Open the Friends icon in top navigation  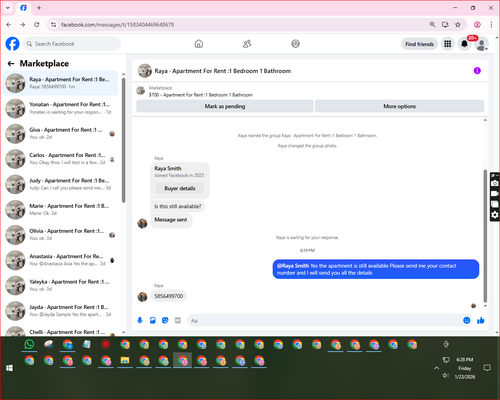point(247,44)
